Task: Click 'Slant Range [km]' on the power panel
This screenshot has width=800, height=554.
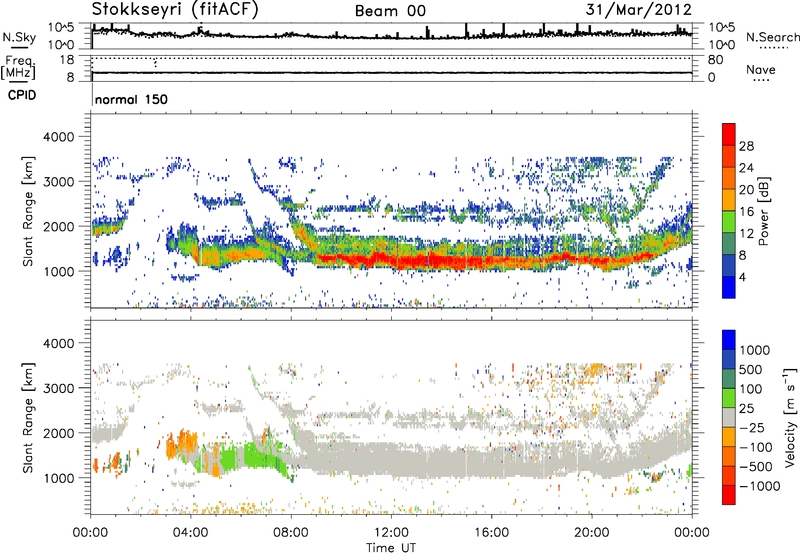Action: pyautogui.click(x=28, y=211)
